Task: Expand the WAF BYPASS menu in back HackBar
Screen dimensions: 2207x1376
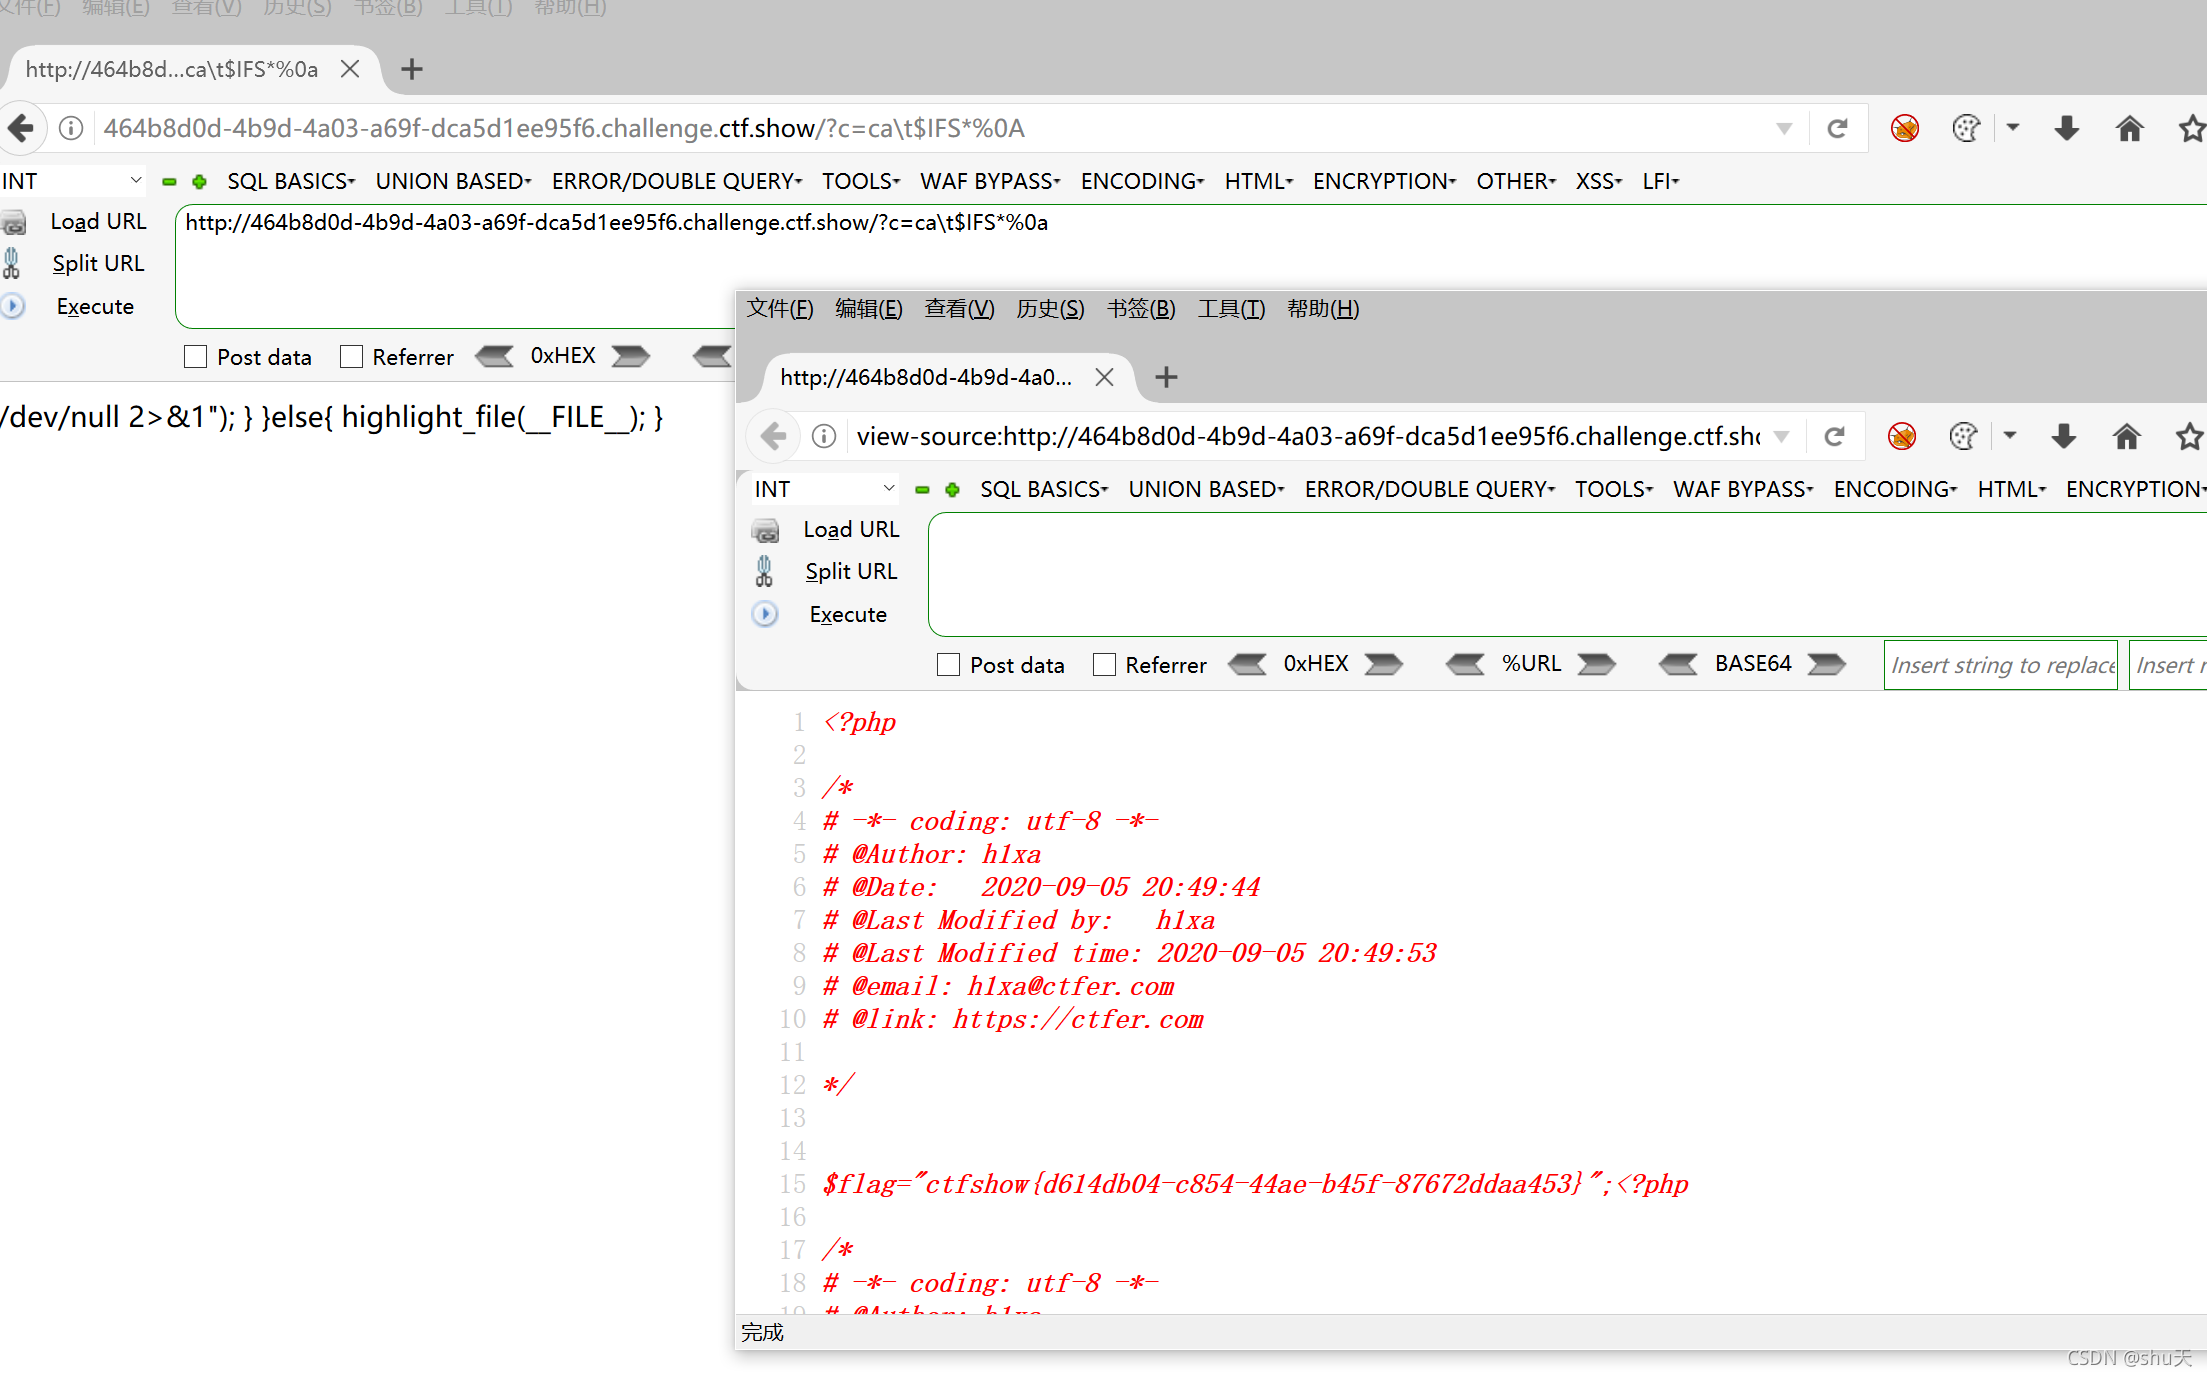Action: click(989, 181)
